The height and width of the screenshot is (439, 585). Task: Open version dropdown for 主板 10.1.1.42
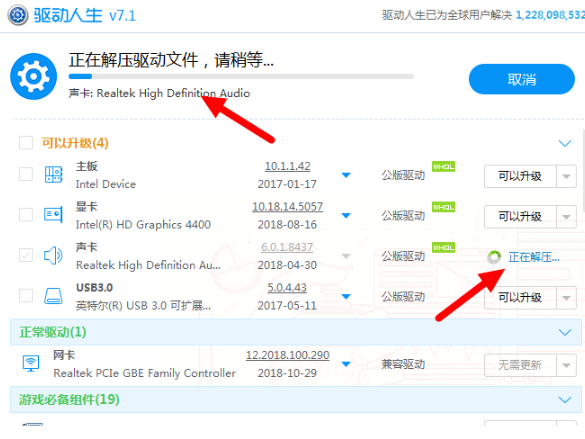click(346, 175)
